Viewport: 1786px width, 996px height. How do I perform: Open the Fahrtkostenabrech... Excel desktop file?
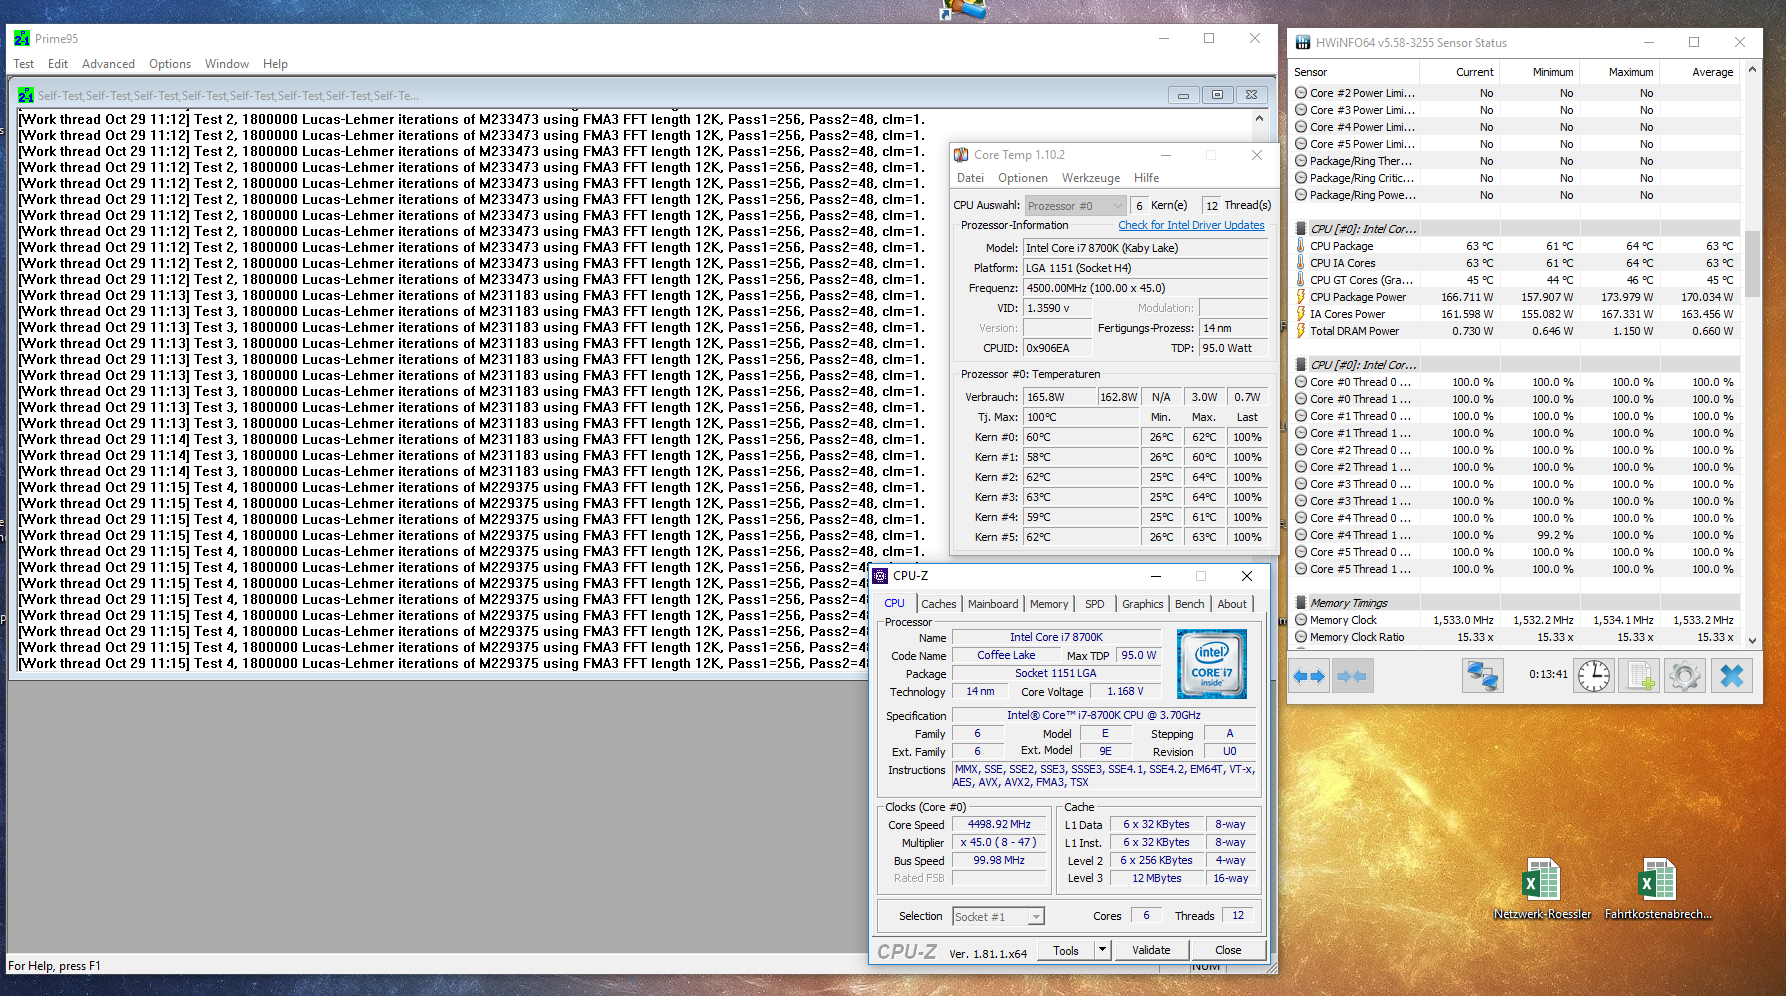click(1657, 888)
